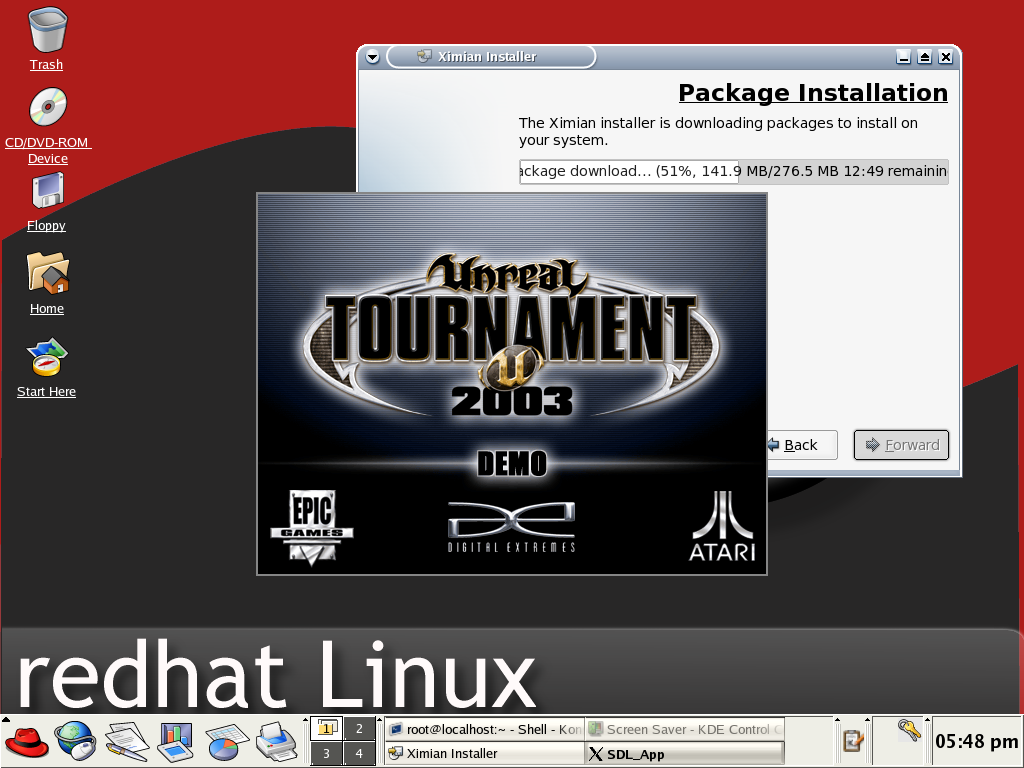Open the Trash desktop icon
This screenshot has width=1024, height=768.
tap(47, 30)
